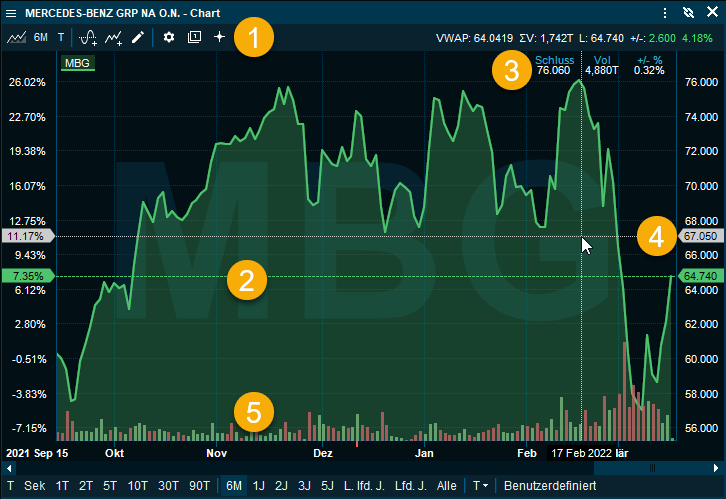Image resolution: width=726 pixels, height=499 pixels.
Task: Open the add indicator icon
Action: tap(88, 37)
